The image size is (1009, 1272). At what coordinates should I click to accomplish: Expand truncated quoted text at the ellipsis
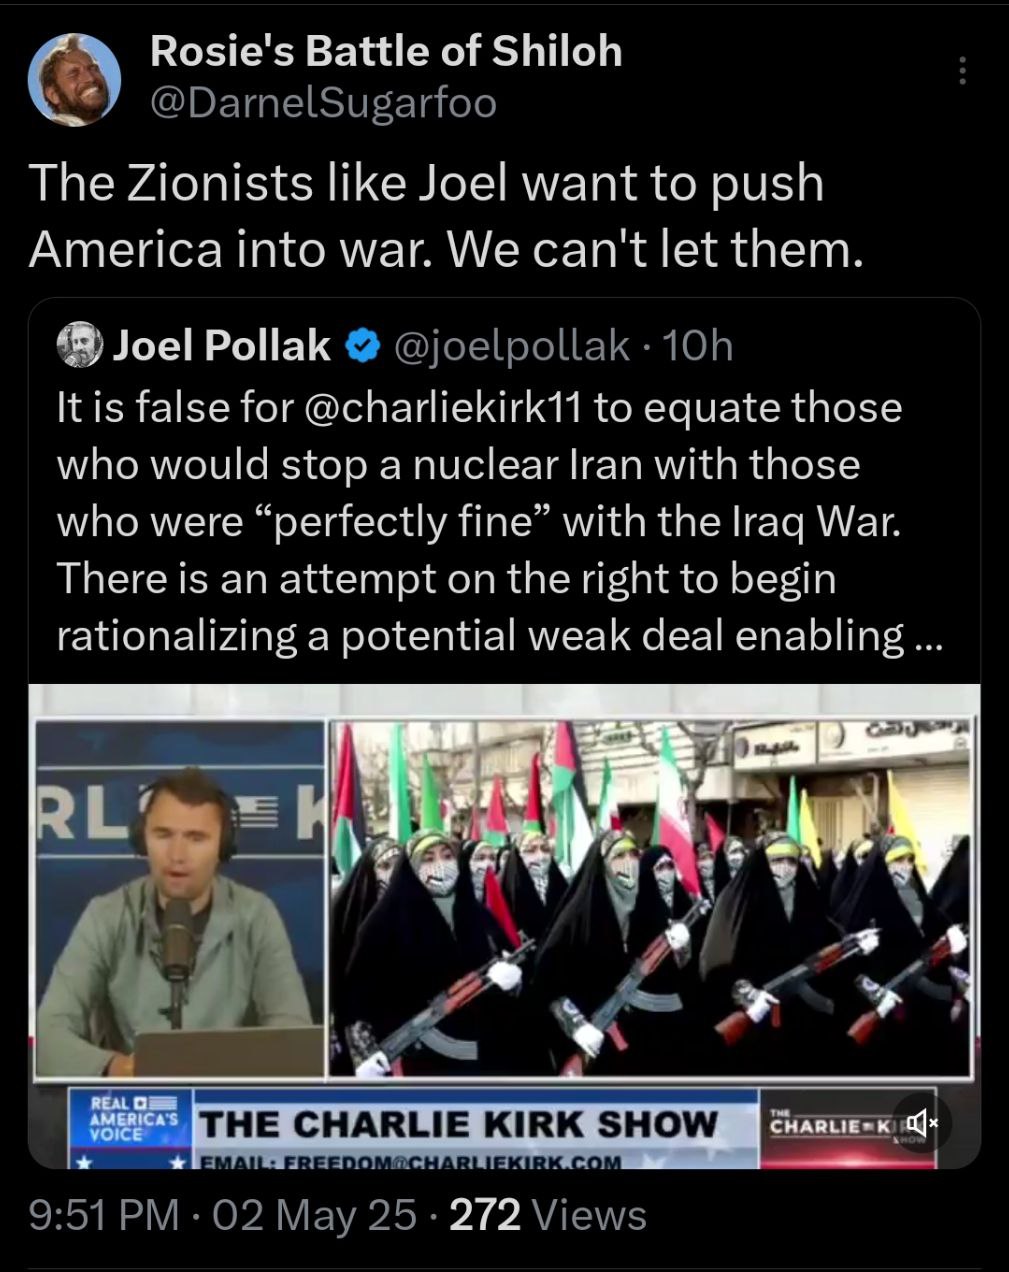coord(927,637)
